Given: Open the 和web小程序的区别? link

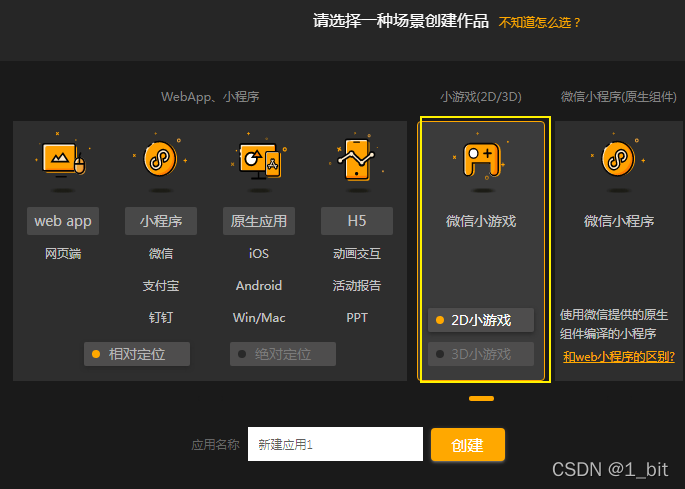Looking at the screenshot, I should [x=619, y=357].
